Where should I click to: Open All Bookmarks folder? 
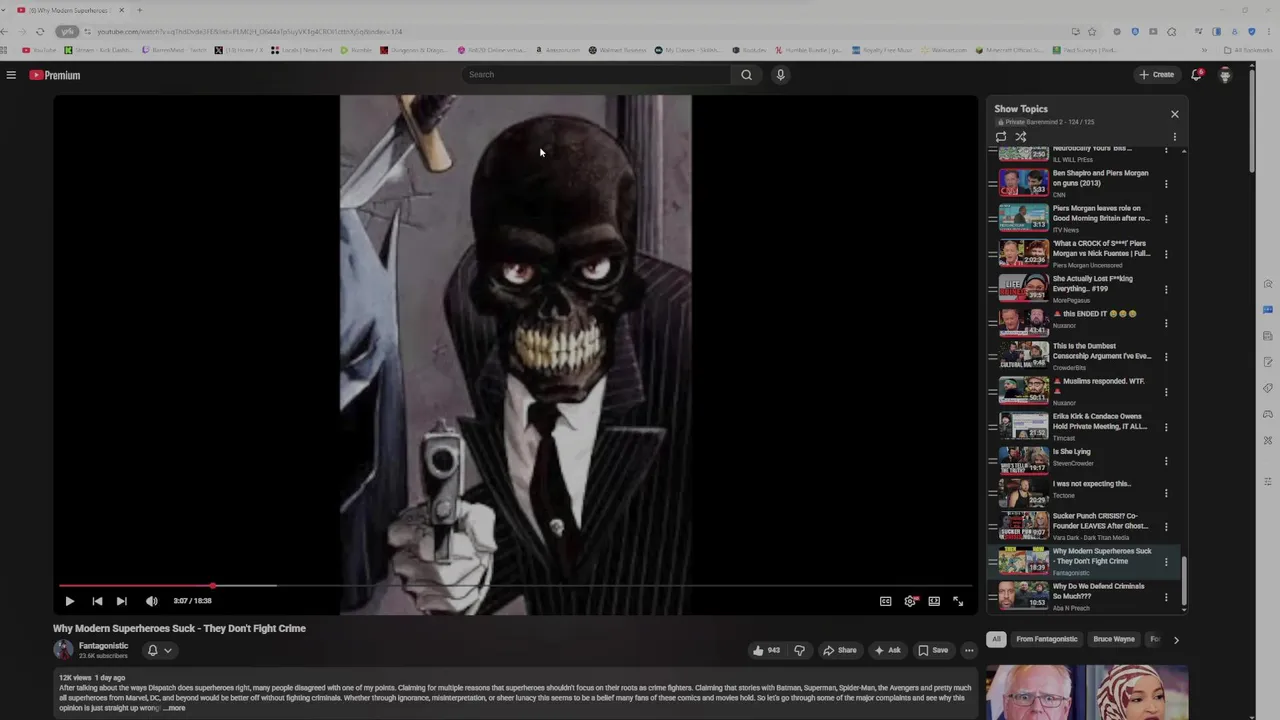coord(1248,50)
